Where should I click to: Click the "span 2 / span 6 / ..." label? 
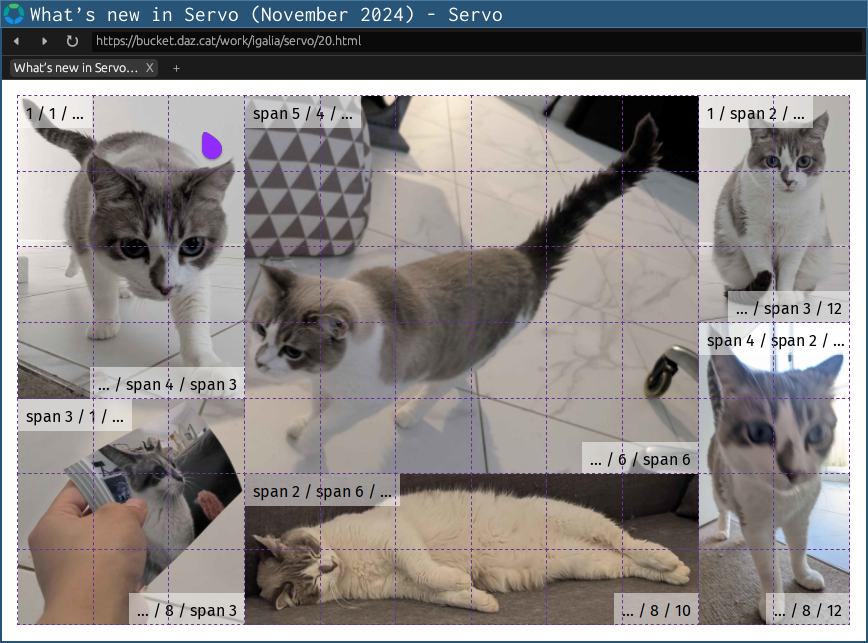[x=324, y=491]
